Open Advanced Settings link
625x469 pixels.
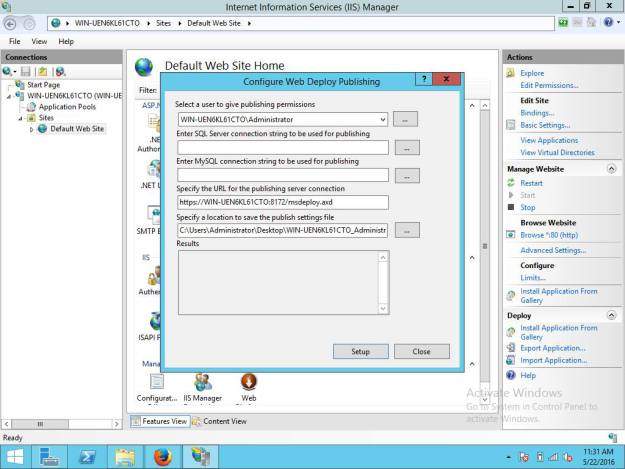[553, 250]
